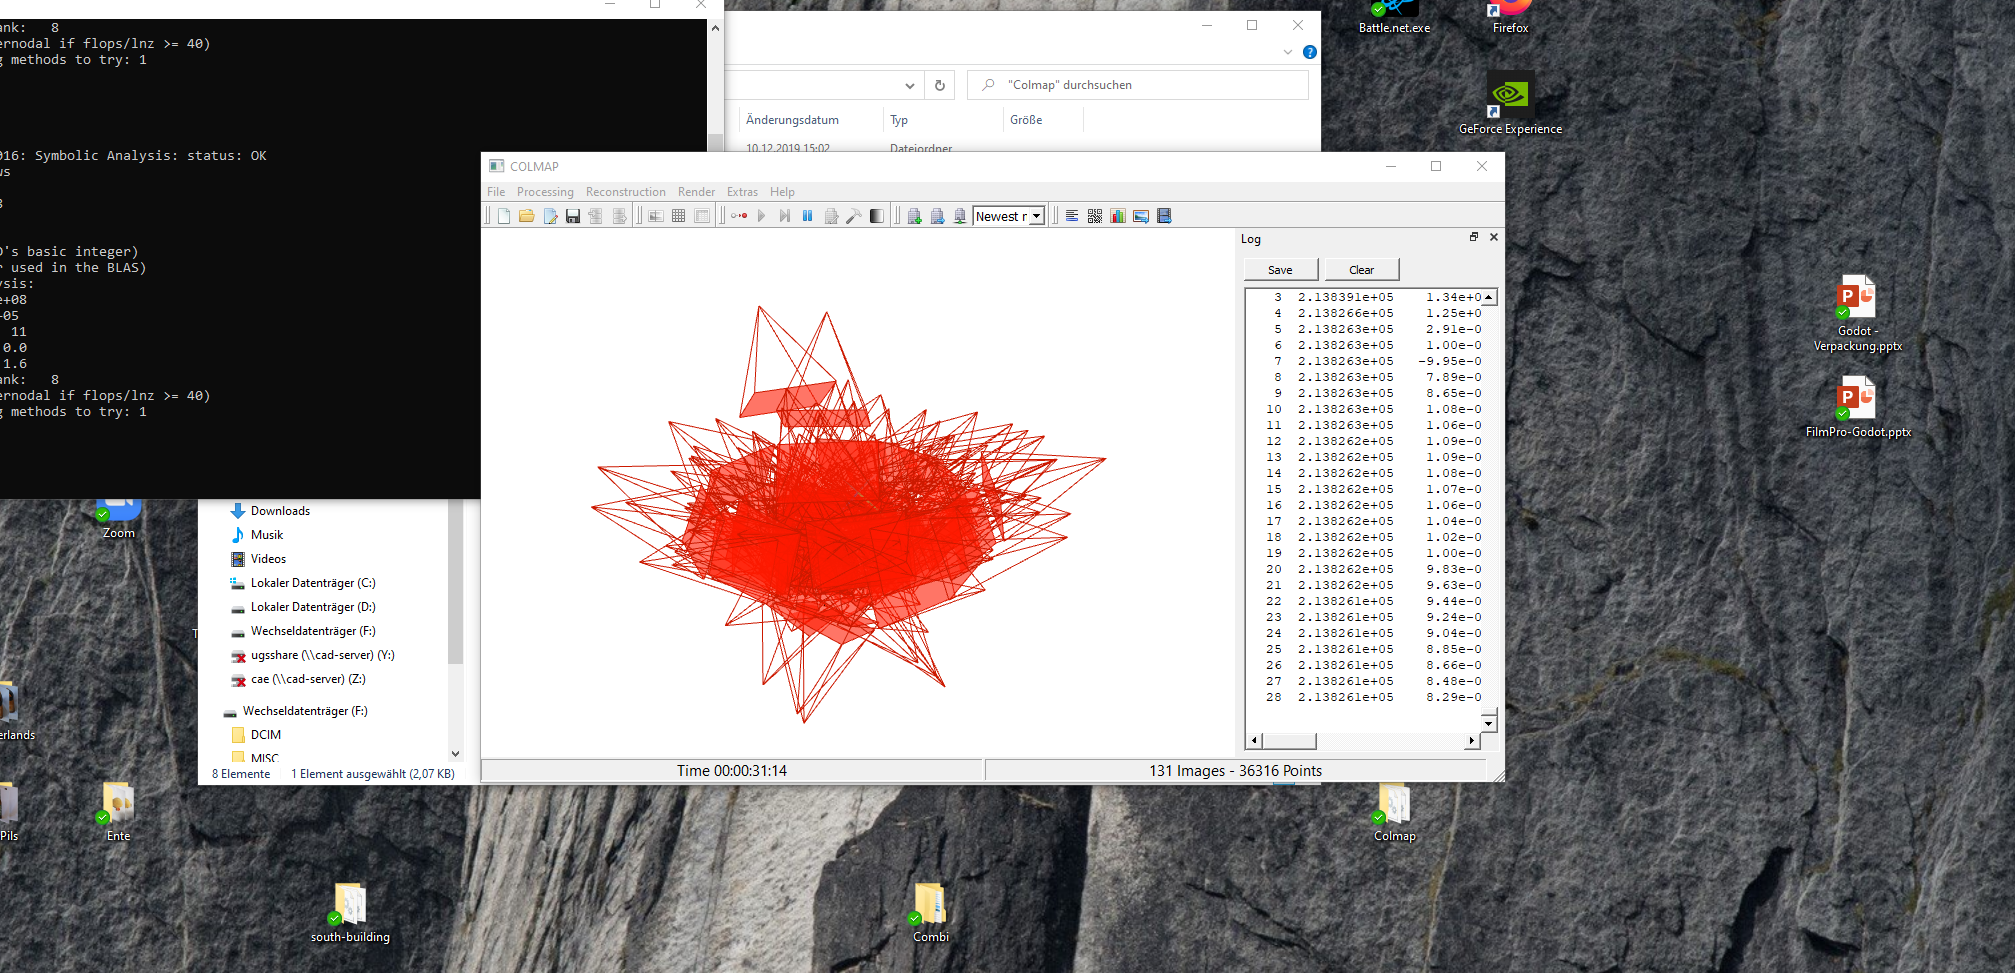This screenshot has width=2015, height=973.
Task: Run a single reconstruction step
Action: click(x=785, y=216)
